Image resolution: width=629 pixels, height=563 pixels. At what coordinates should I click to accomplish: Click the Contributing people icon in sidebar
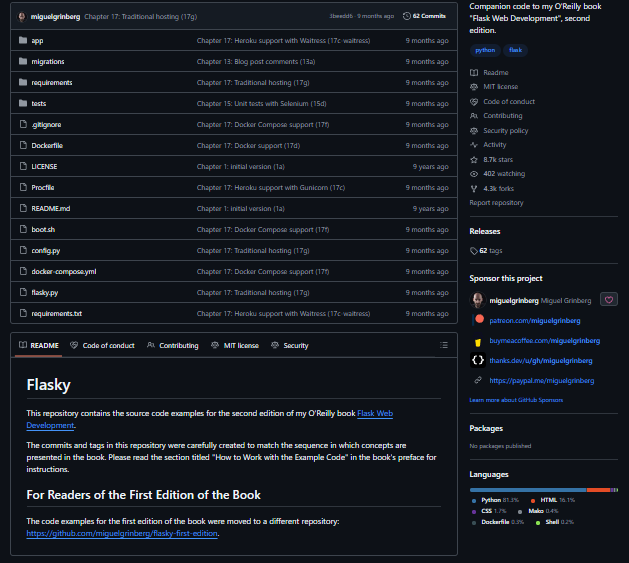[x=474, y=116]
